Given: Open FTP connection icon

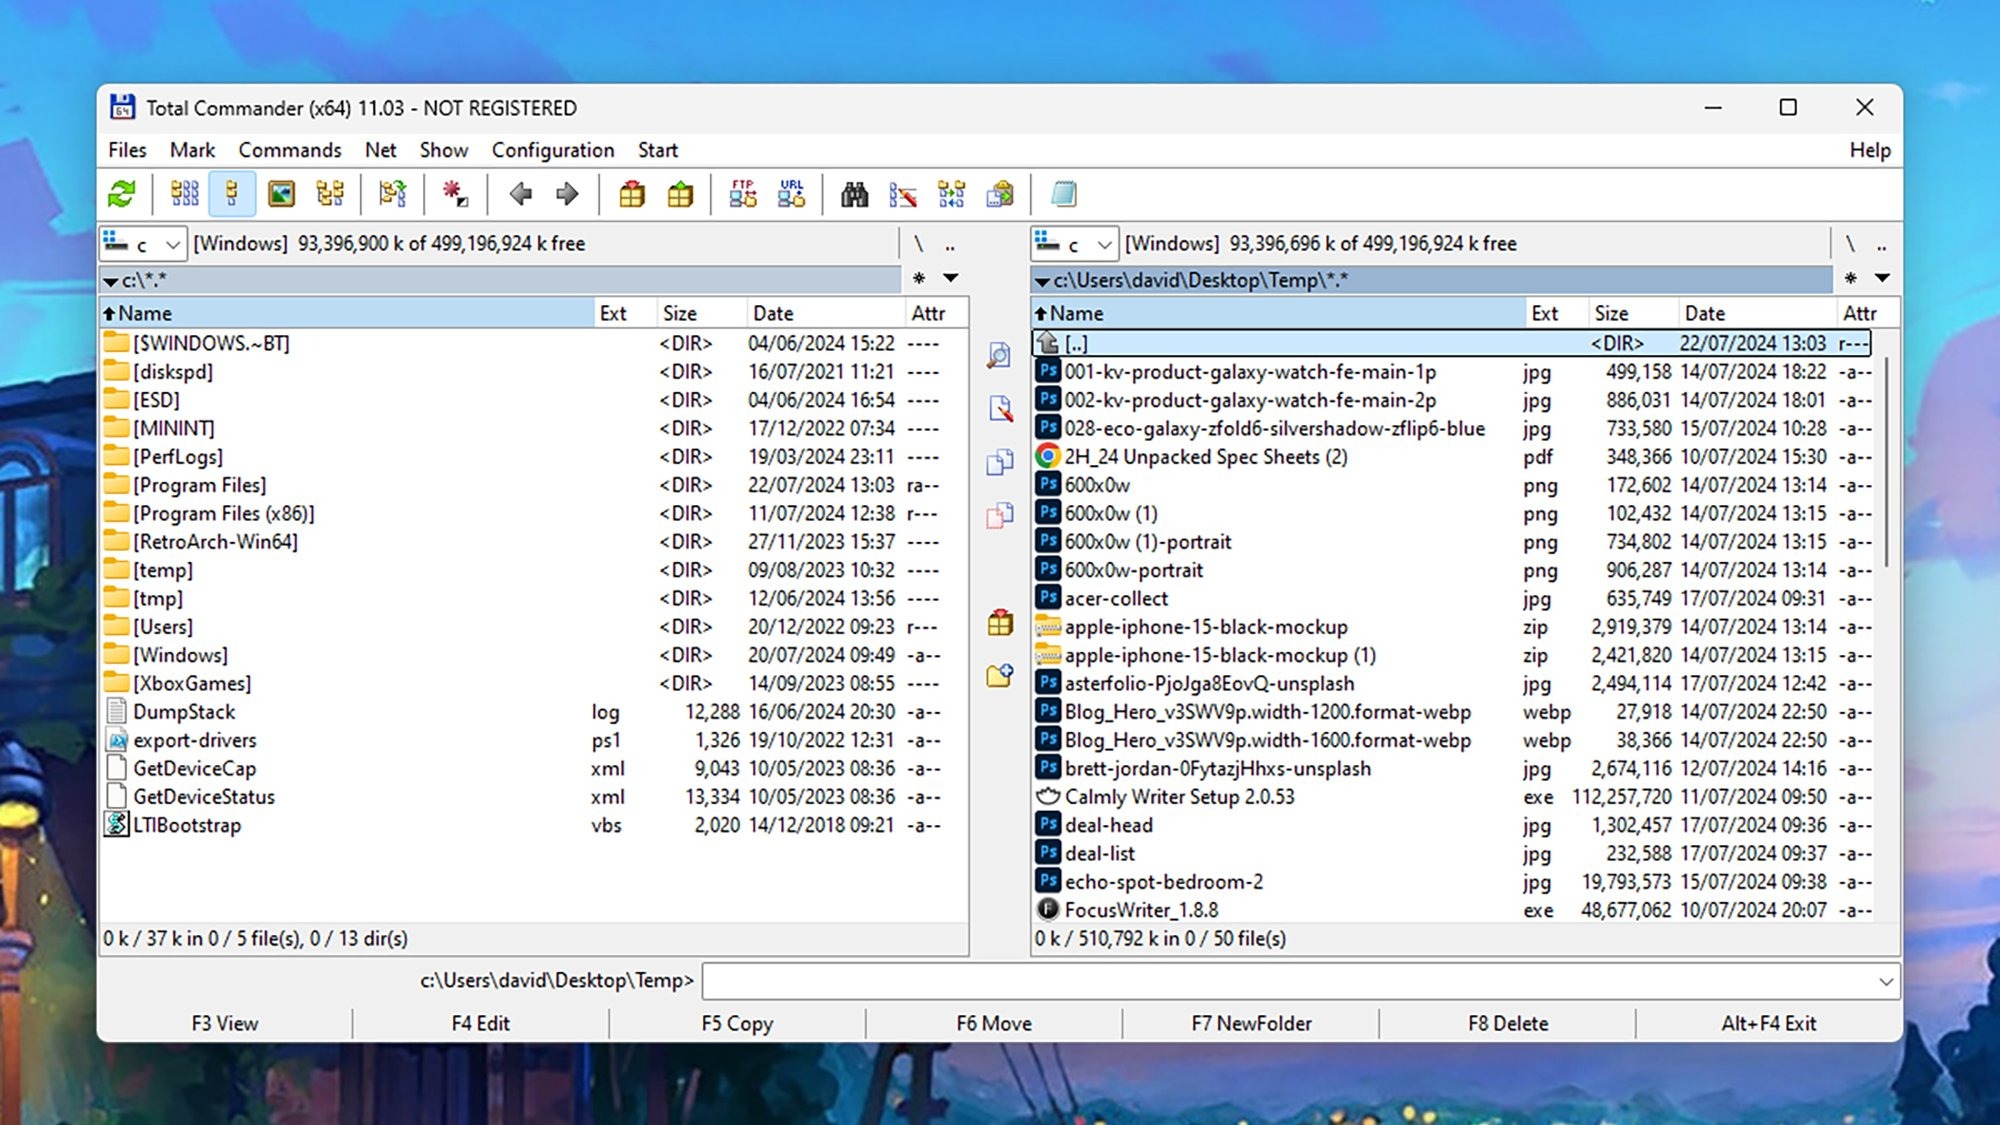Looking at the screenshot, I should coord(743,194).
